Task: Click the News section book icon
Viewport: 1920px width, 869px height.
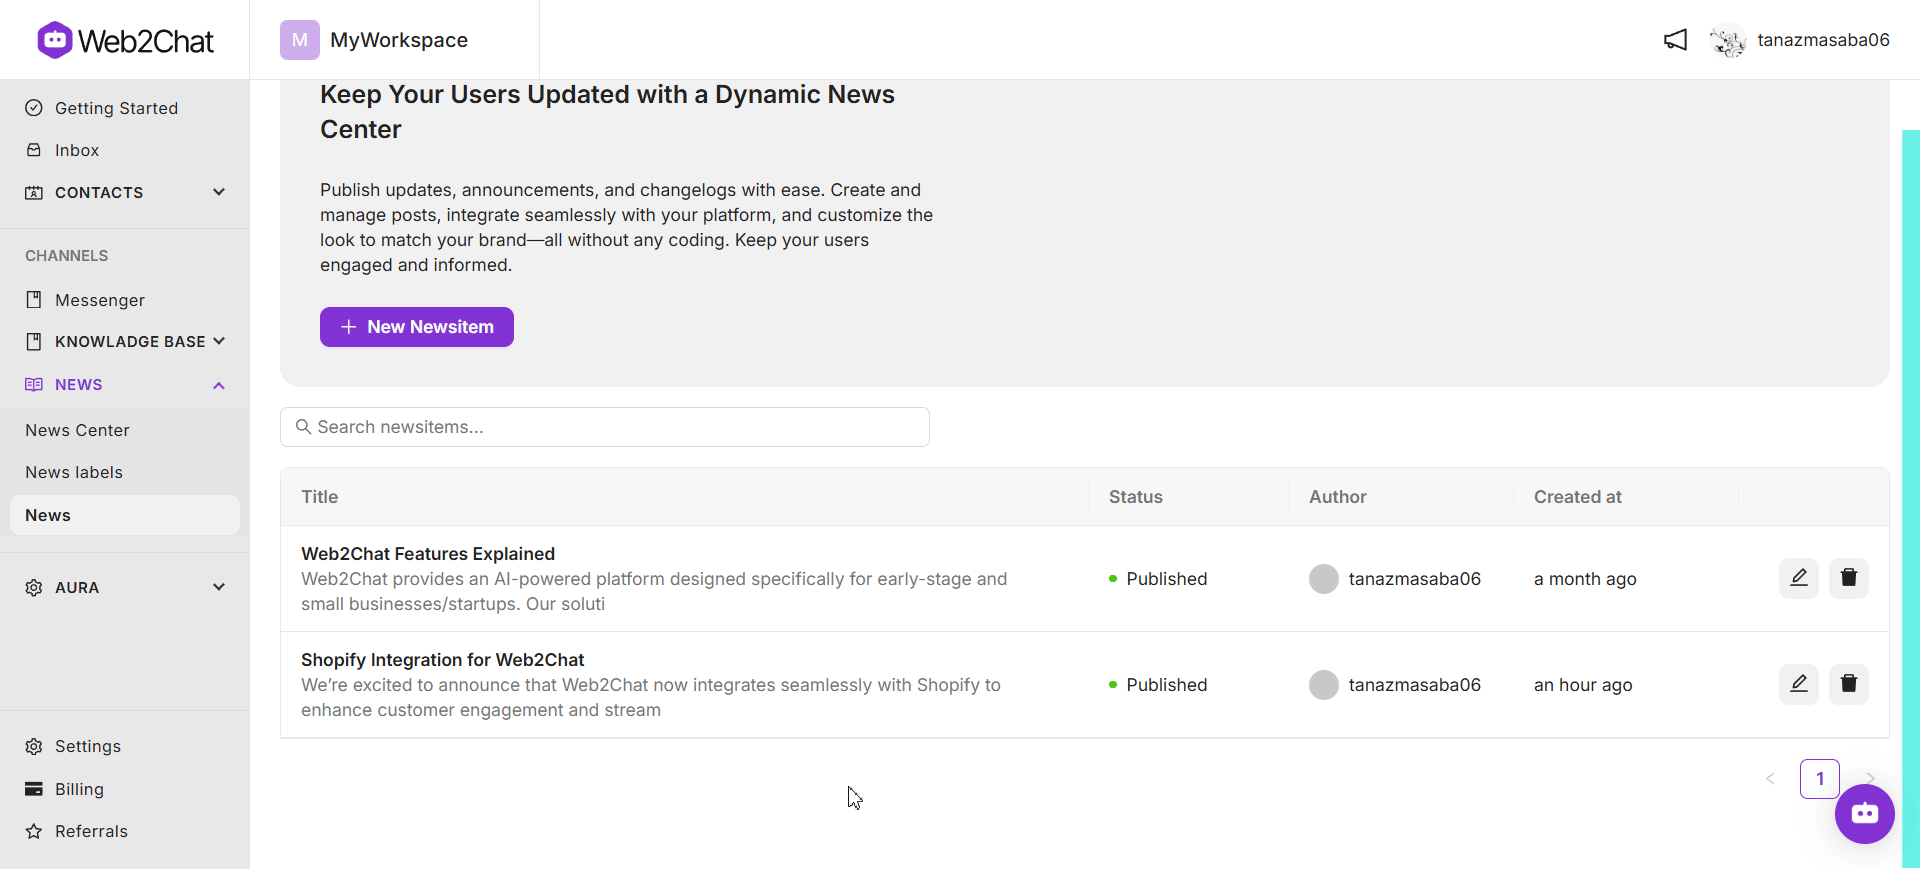Action: pyautogui.click(x=34, y=385)
